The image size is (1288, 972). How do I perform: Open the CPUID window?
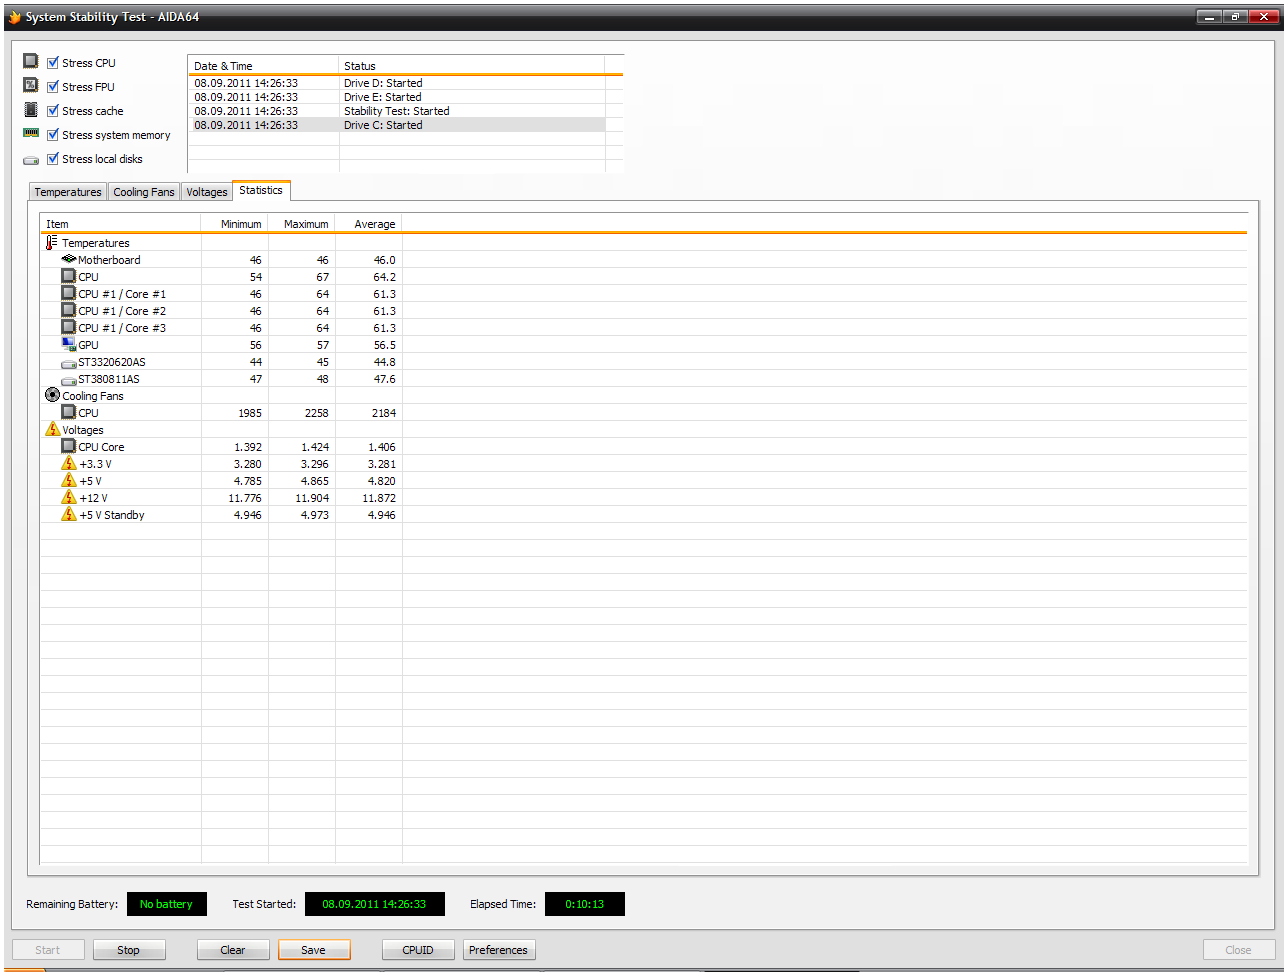point(418,950)
